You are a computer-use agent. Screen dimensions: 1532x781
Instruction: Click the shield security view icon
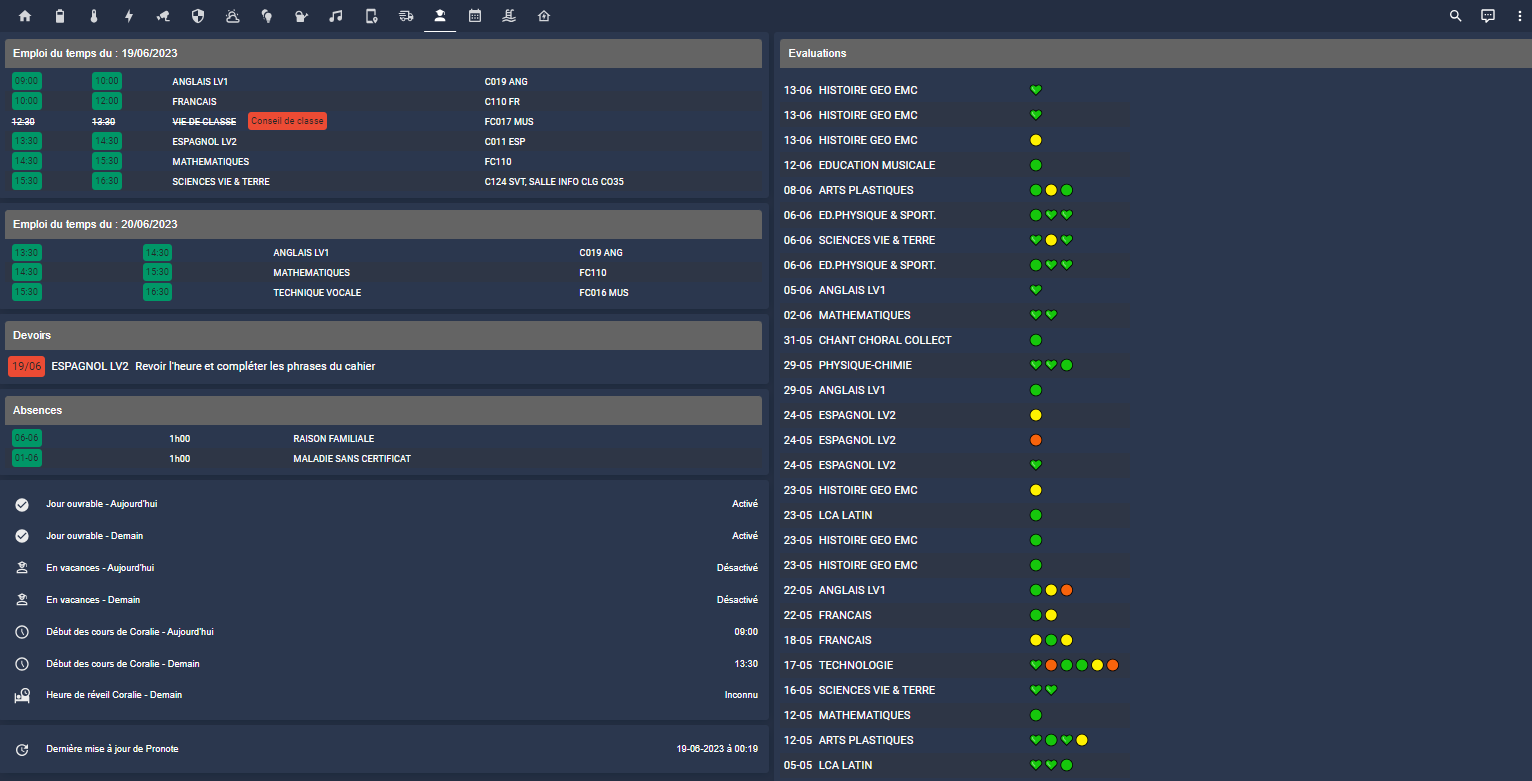(197, 16)
